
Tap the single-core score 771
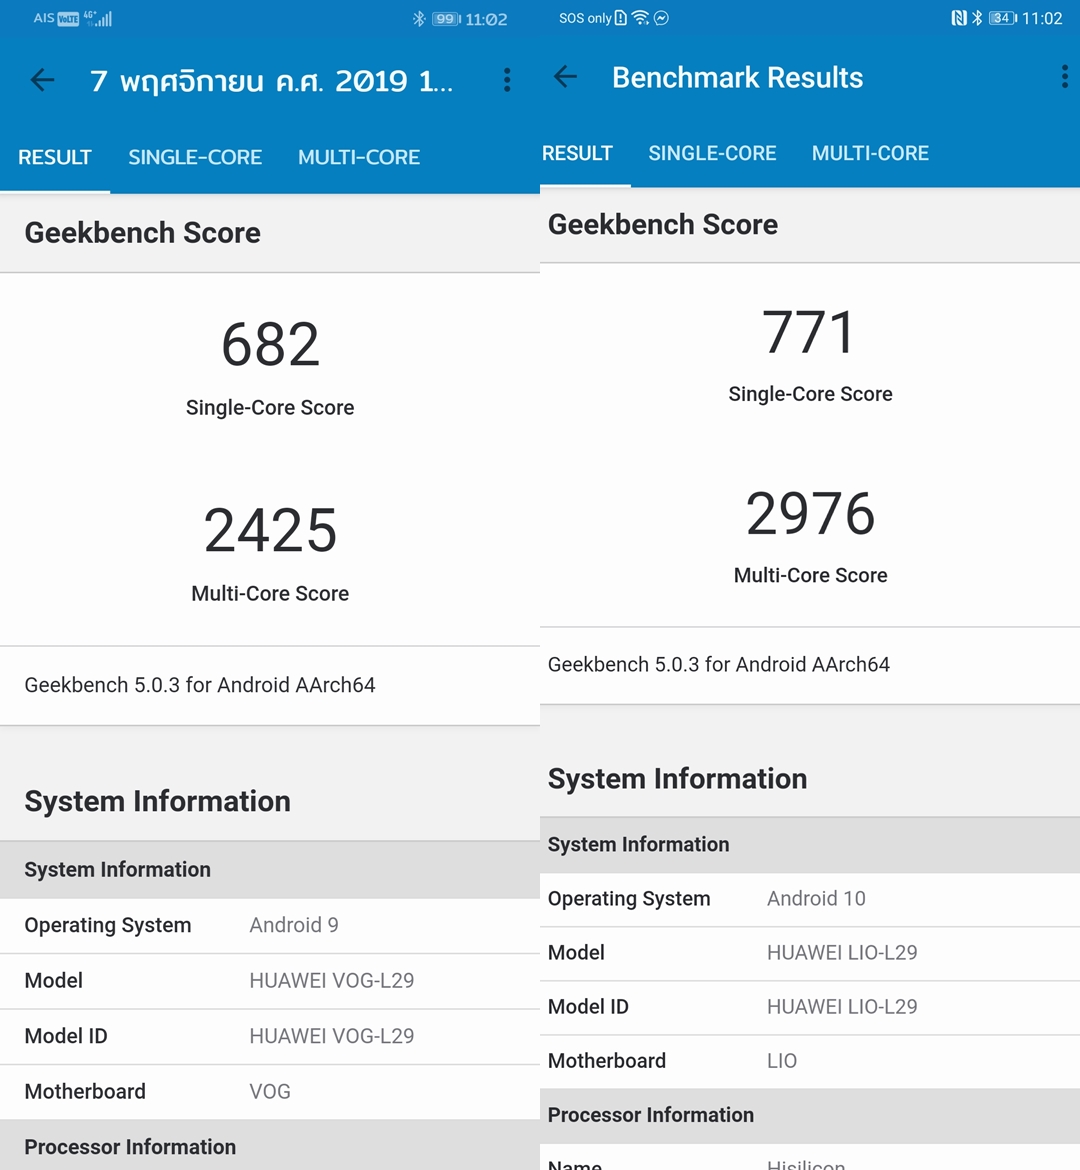pyautogui.click(x=809, y=332)
